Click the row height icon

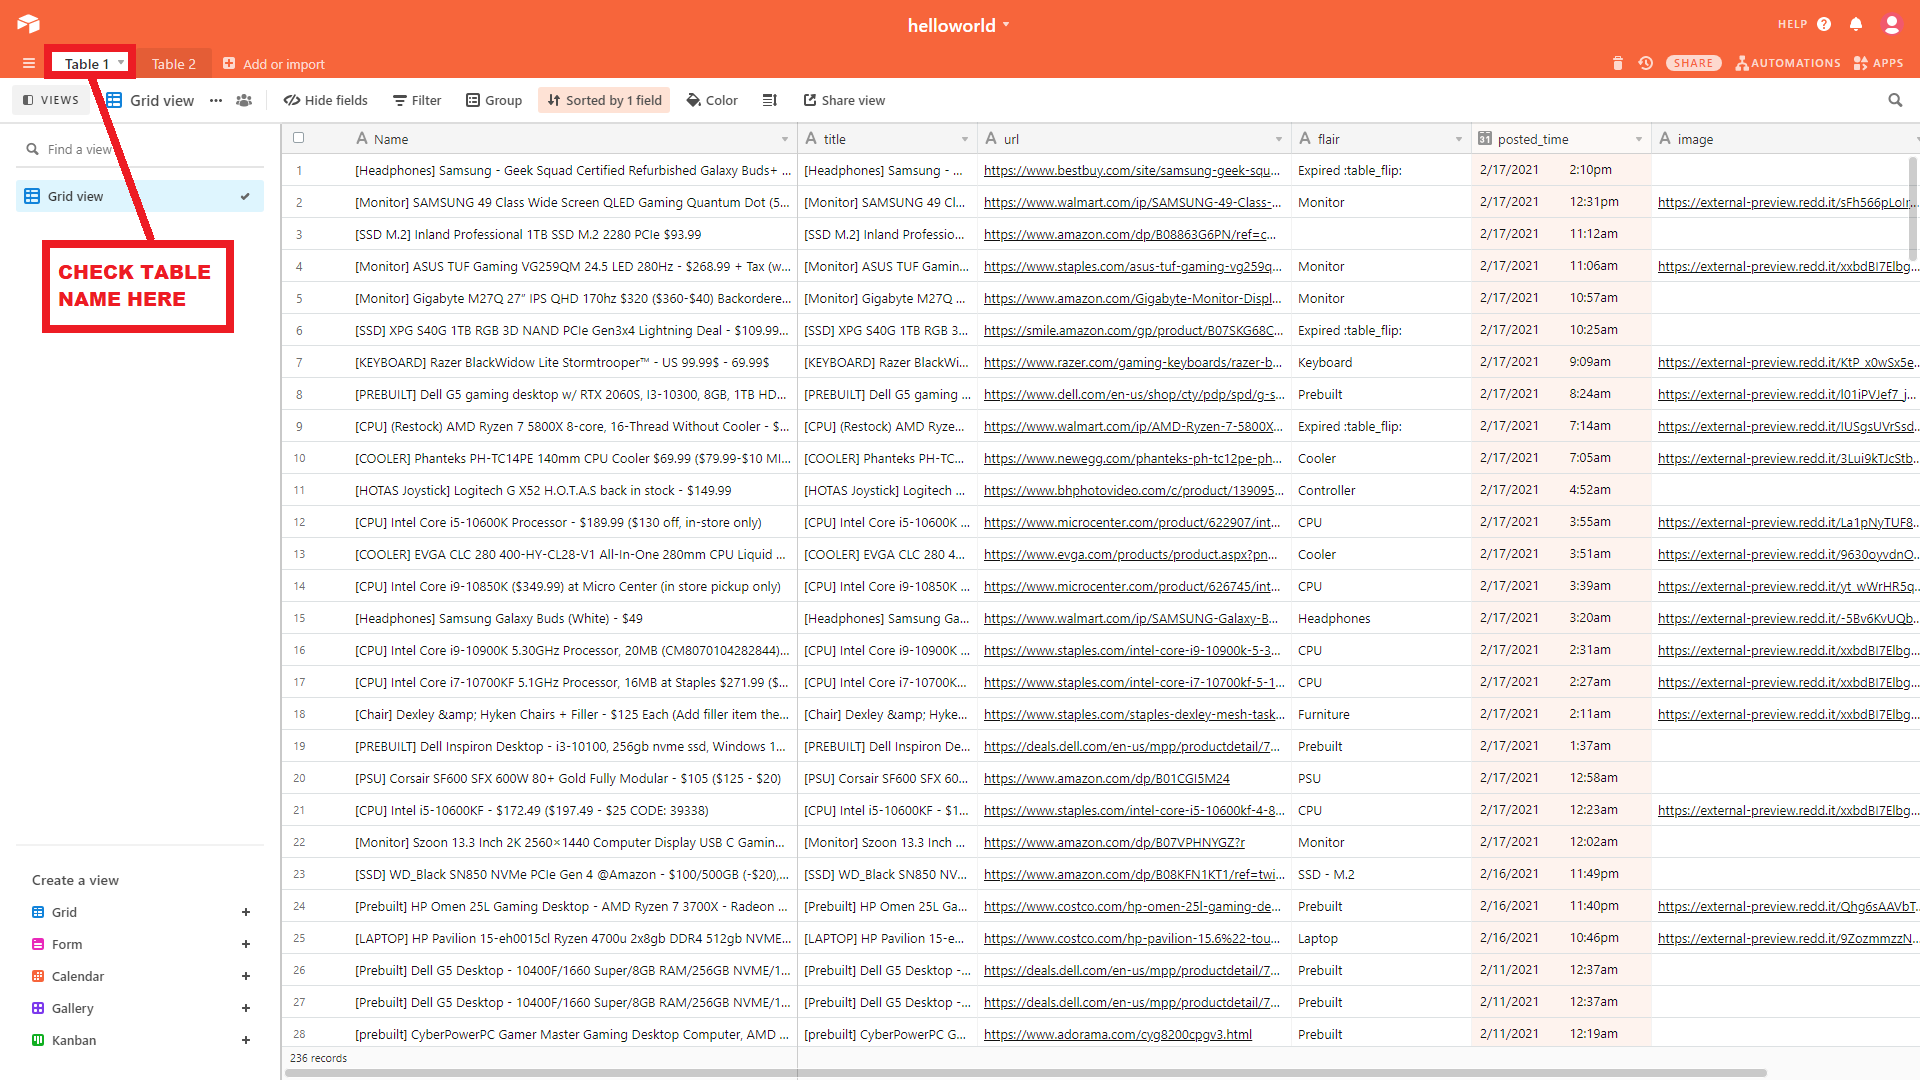pyautogui.click(x=770, y=100)
